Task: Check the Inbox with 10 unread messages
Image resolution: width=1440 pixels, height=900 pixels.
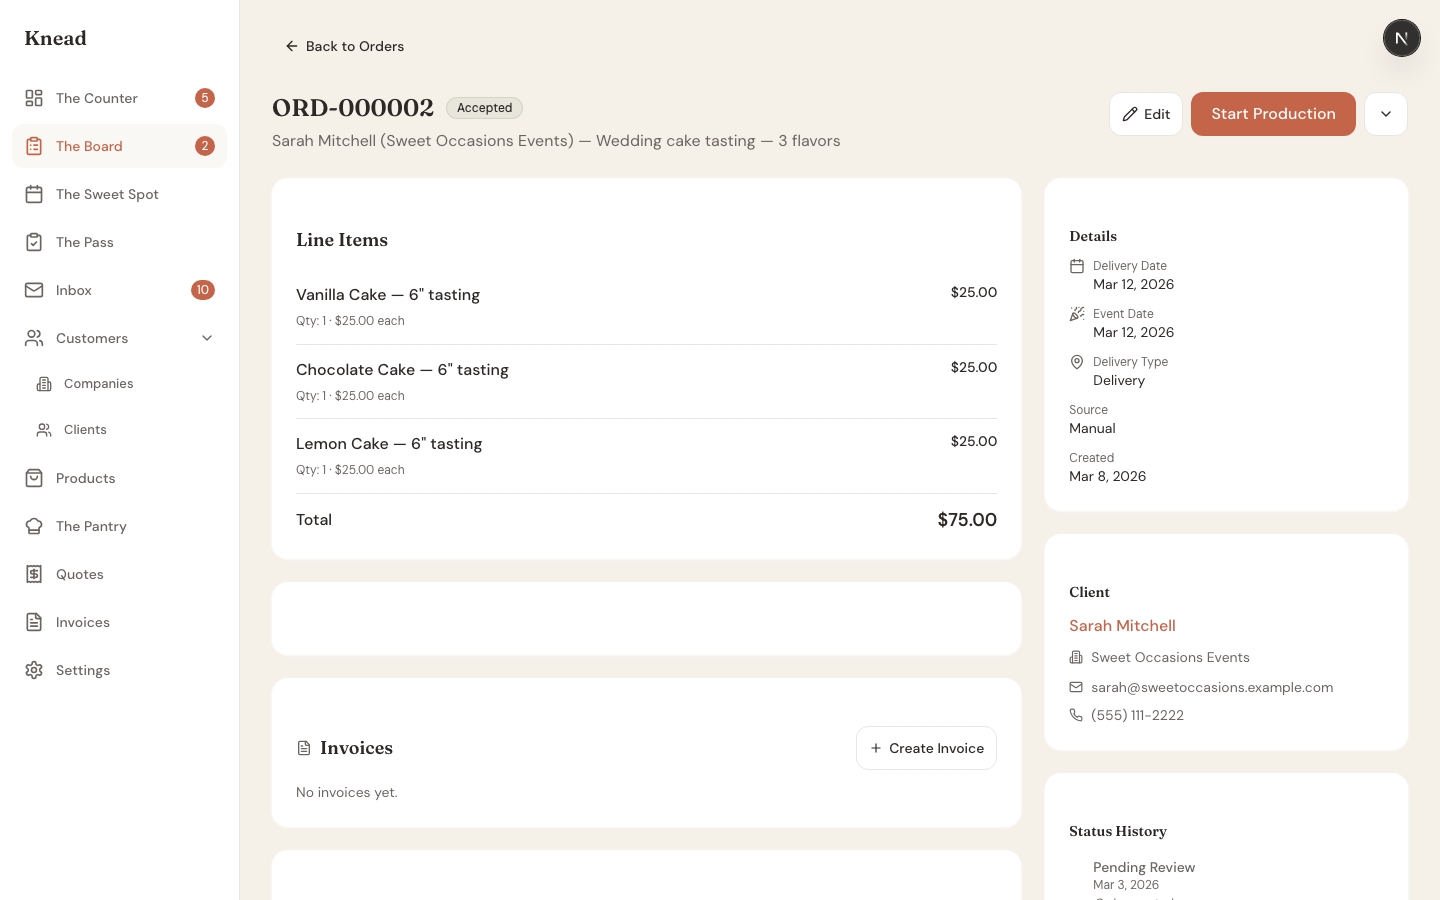Action: pyautogui.click(x=73, y=290)
